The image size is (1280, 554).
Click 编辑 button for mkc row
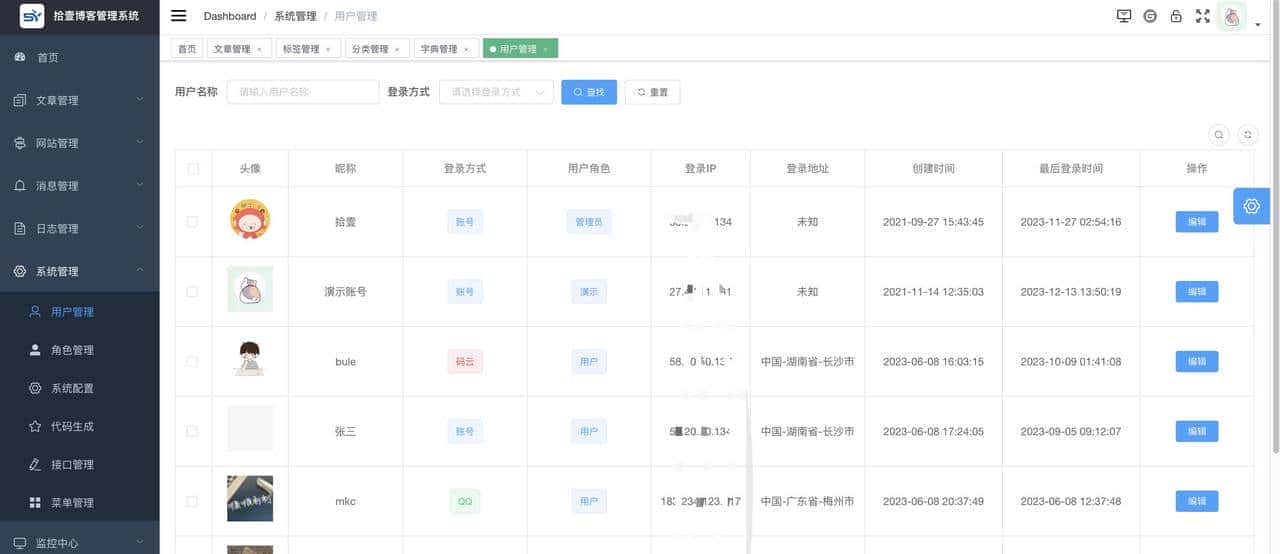click(x=1197, y=501)
